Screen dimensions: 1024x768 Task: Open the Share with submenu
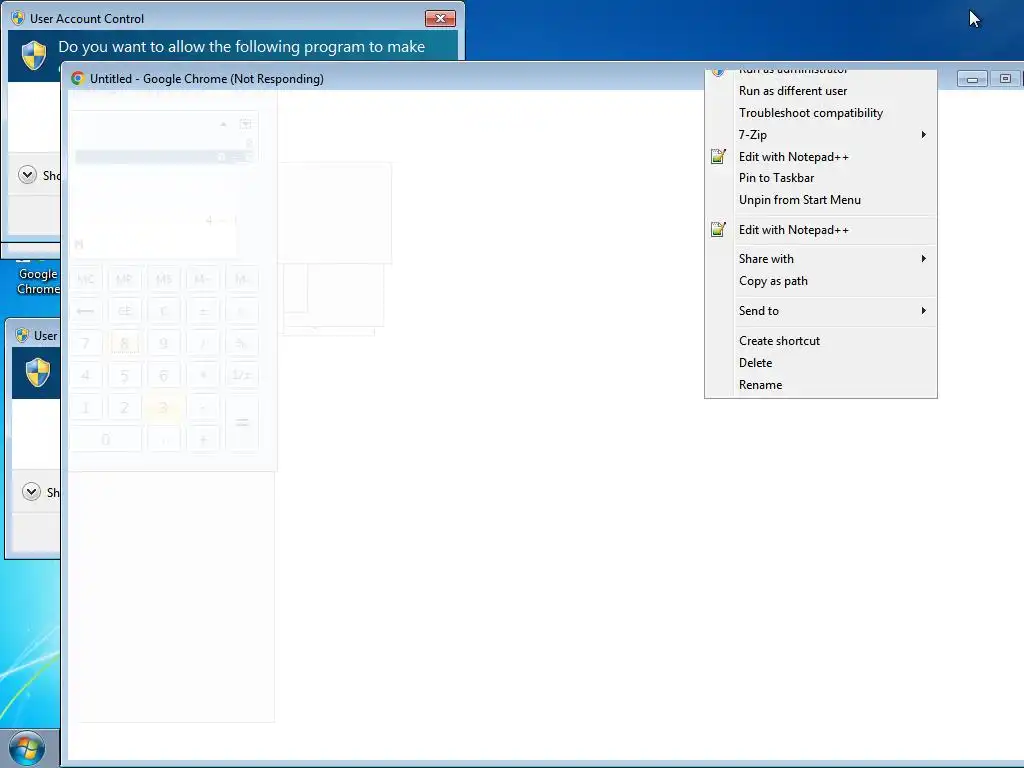(821, 259)
